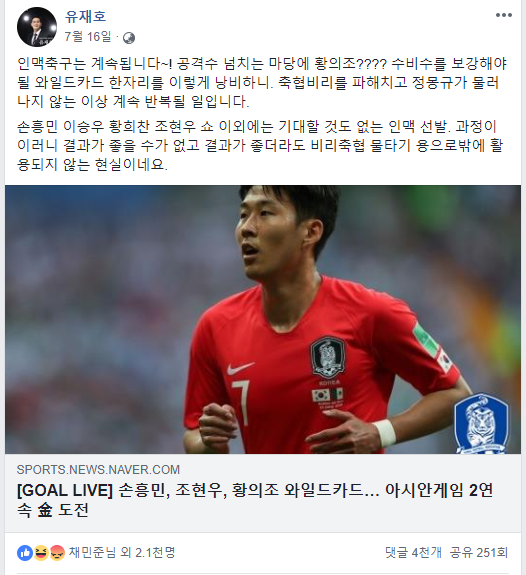Image resolution: width=526 pixels, height=575 pixels.
Task: Click the blue tiger emblem in article image
Action: click(x=482, y=424)
